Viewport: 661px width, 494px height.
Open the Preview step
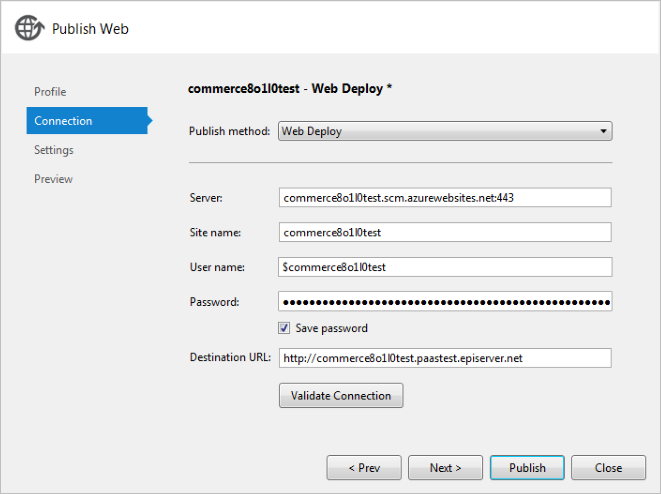pyautogui.click(x=53, y=179)
